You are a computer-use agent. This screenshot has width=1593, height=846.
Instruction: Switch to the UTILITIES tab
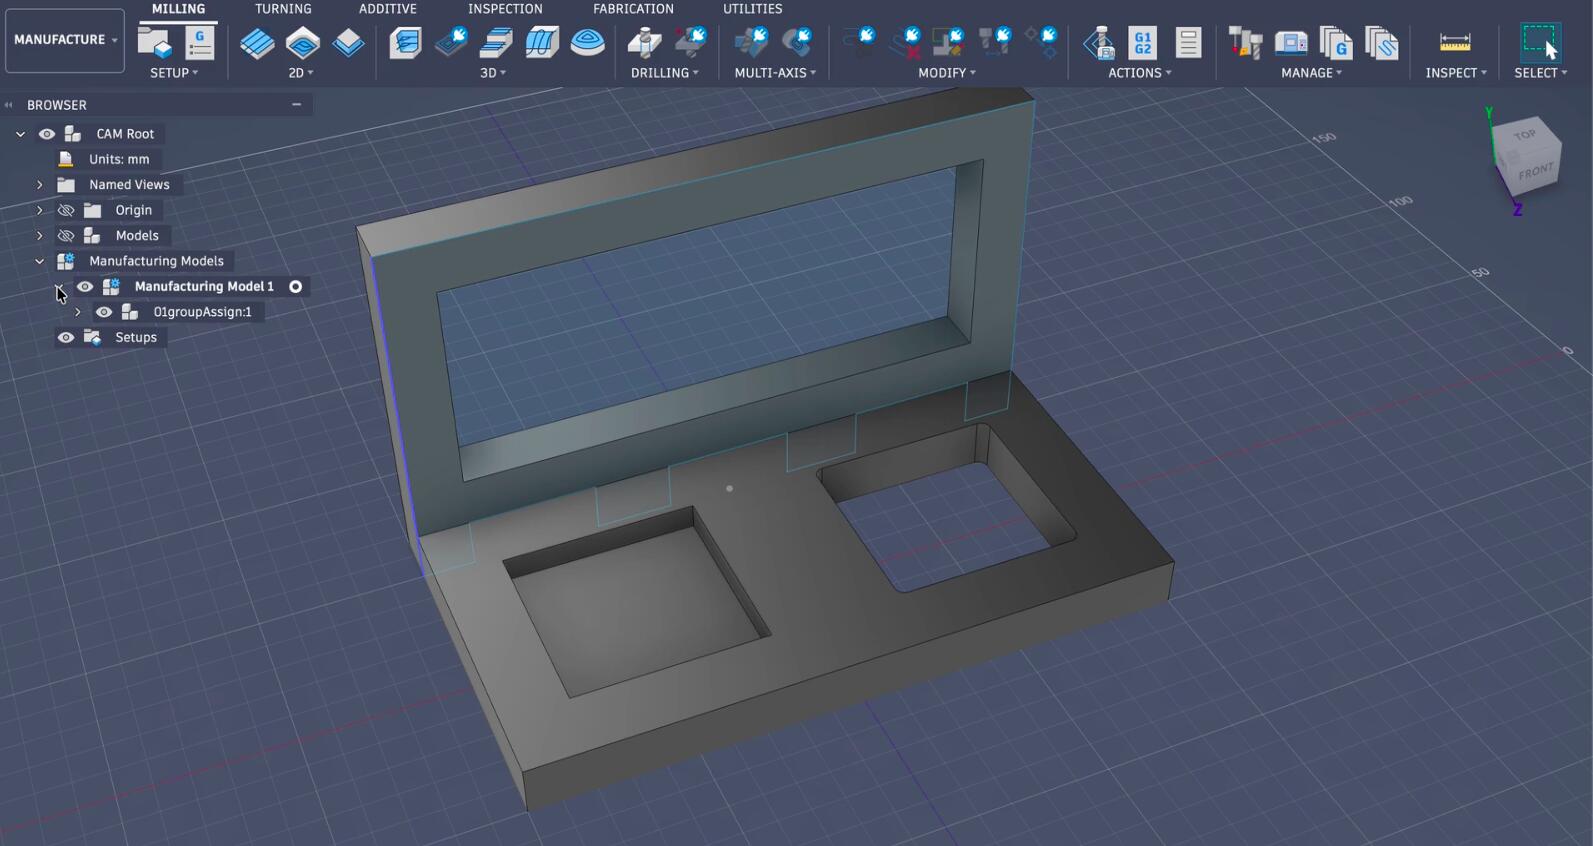point(753,9)
